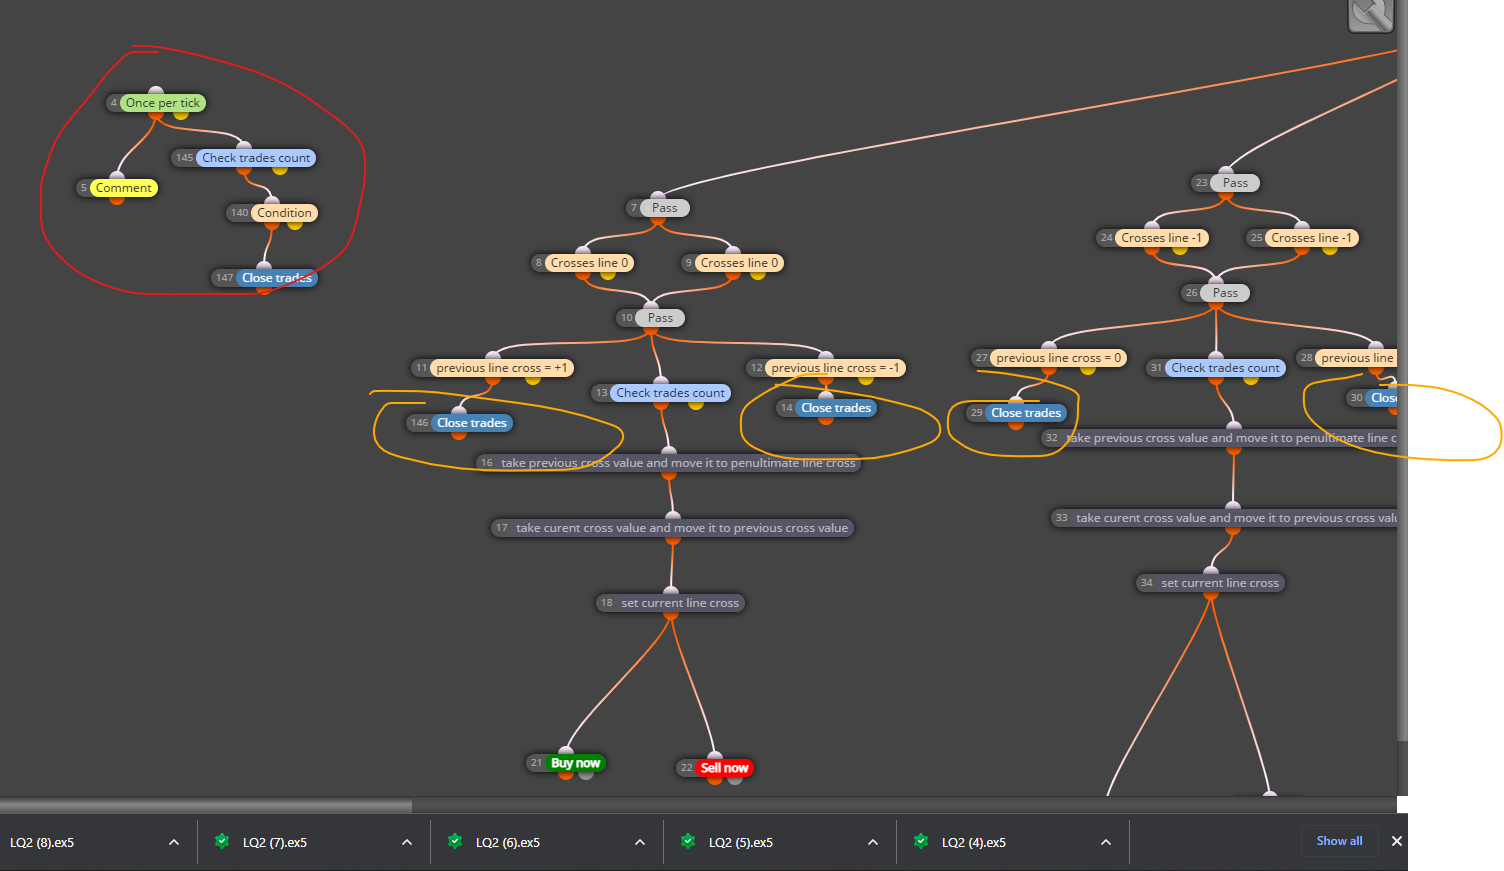Click Show all downloads button

[1339, 841]
